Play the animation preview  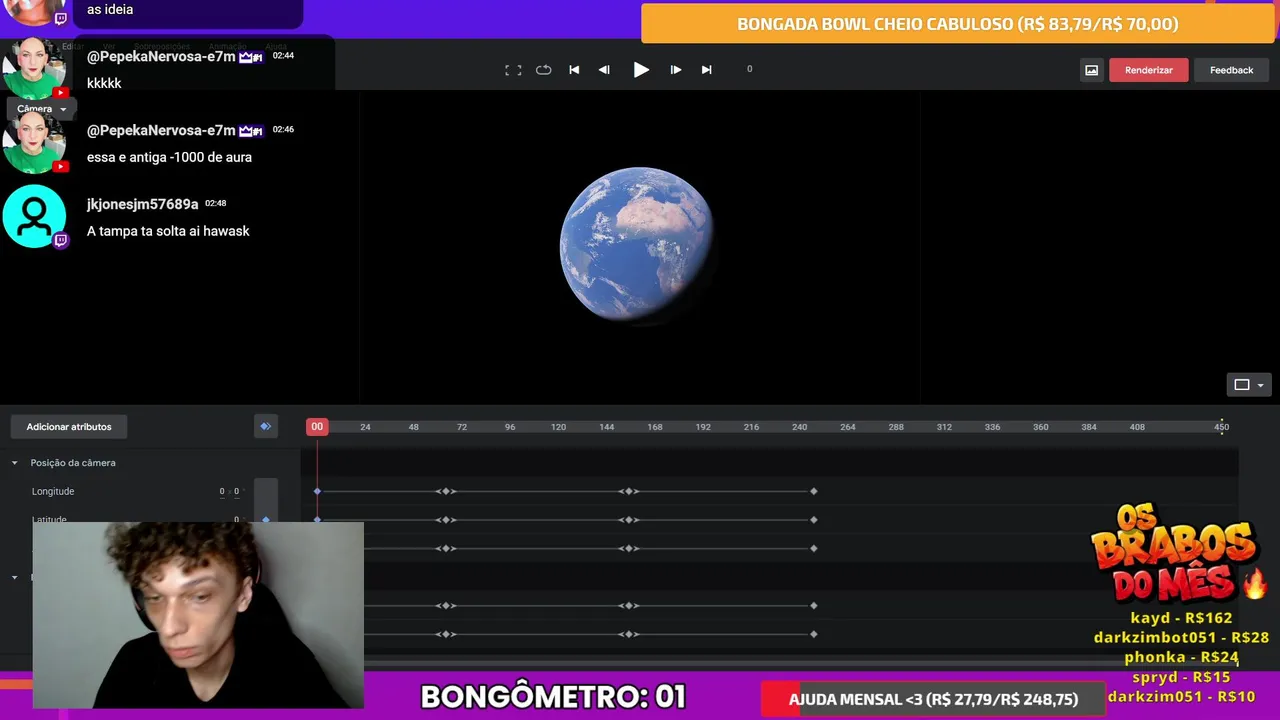[x=641, y=70]
